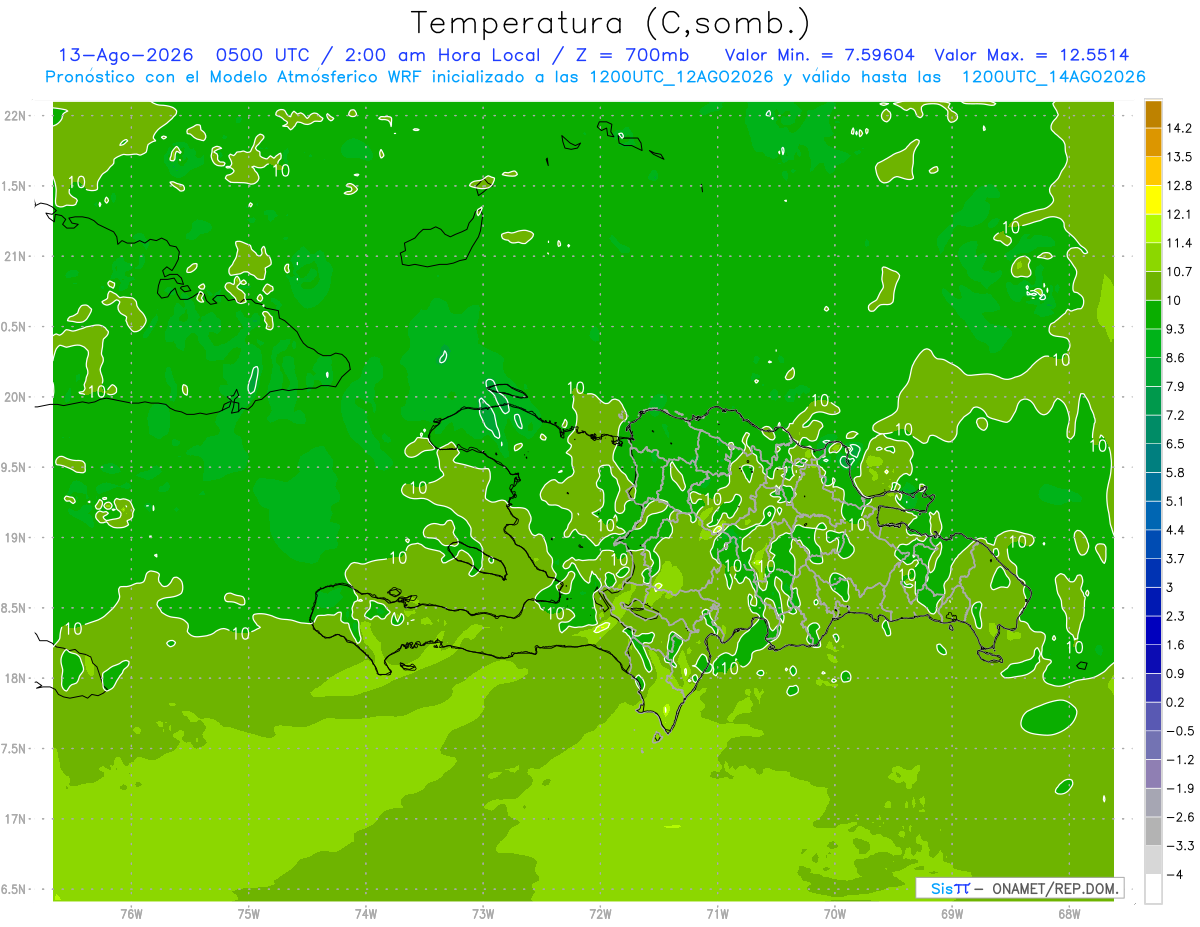This screenshot has width=1200, height=927.
Task: Click the "70W" longitude axis label
Action: (835, 913)
